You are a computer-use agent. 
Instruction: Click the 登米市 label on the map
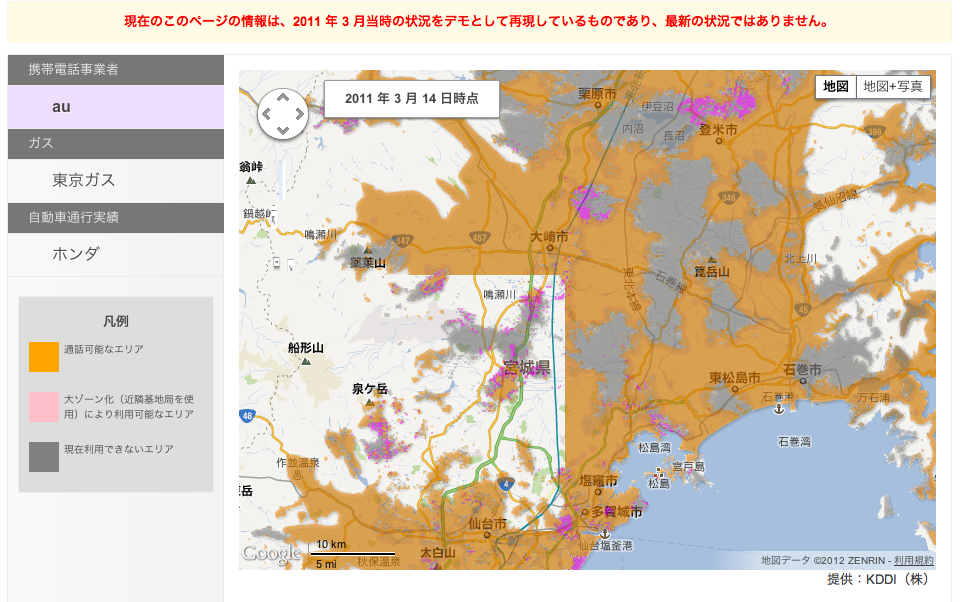[x=718, y=130]
